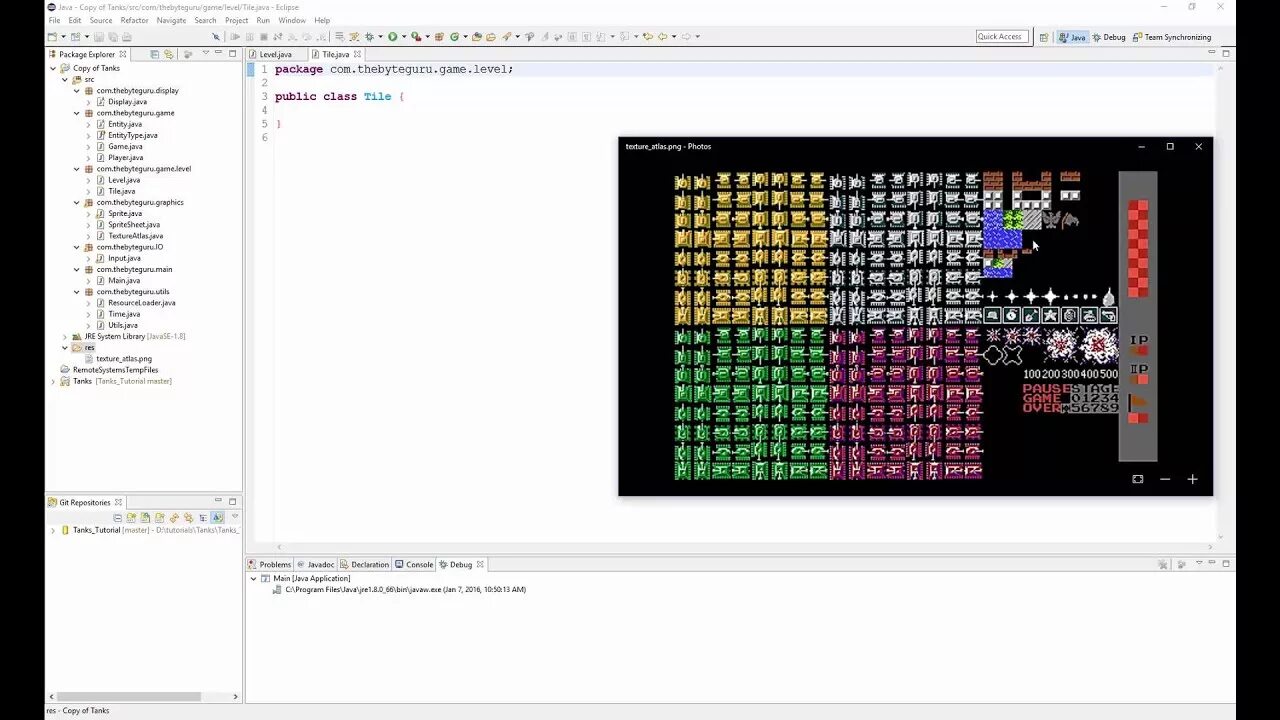Switch to the Javadoc tab

pos(316,564)
